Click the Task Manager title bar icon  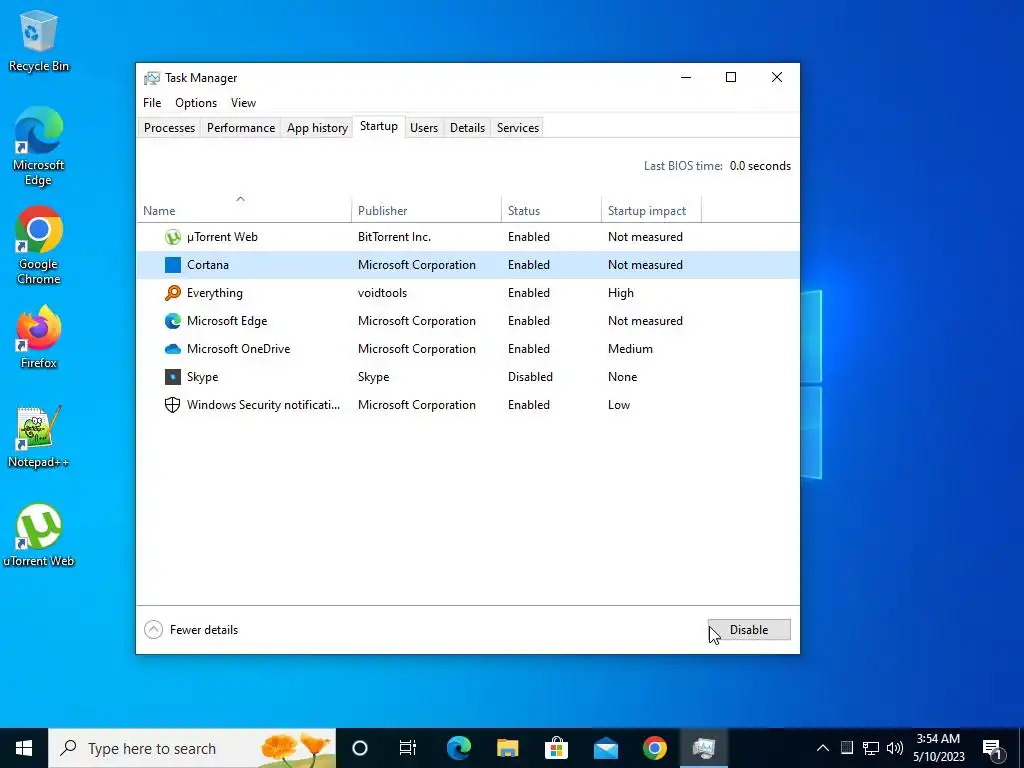[152, 78]
